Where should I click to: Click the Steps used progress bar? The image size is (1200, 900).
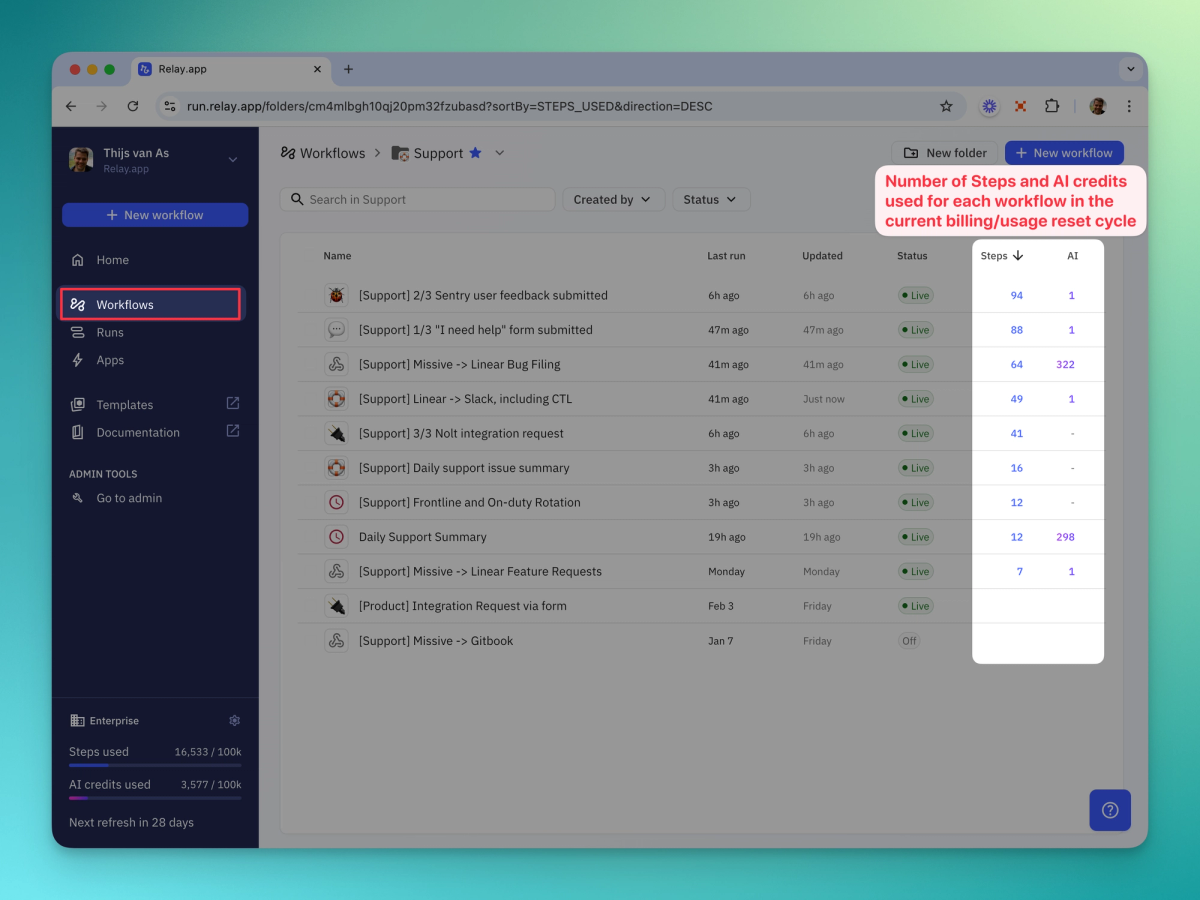[155, 766]
